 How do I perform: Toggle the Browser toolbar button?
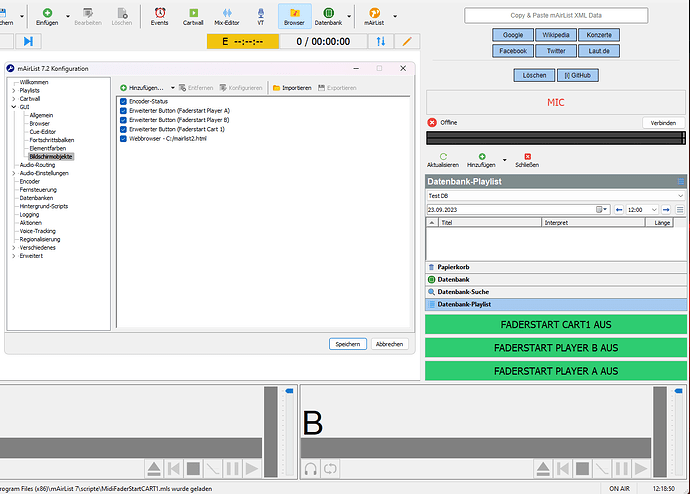pos(294,16)
